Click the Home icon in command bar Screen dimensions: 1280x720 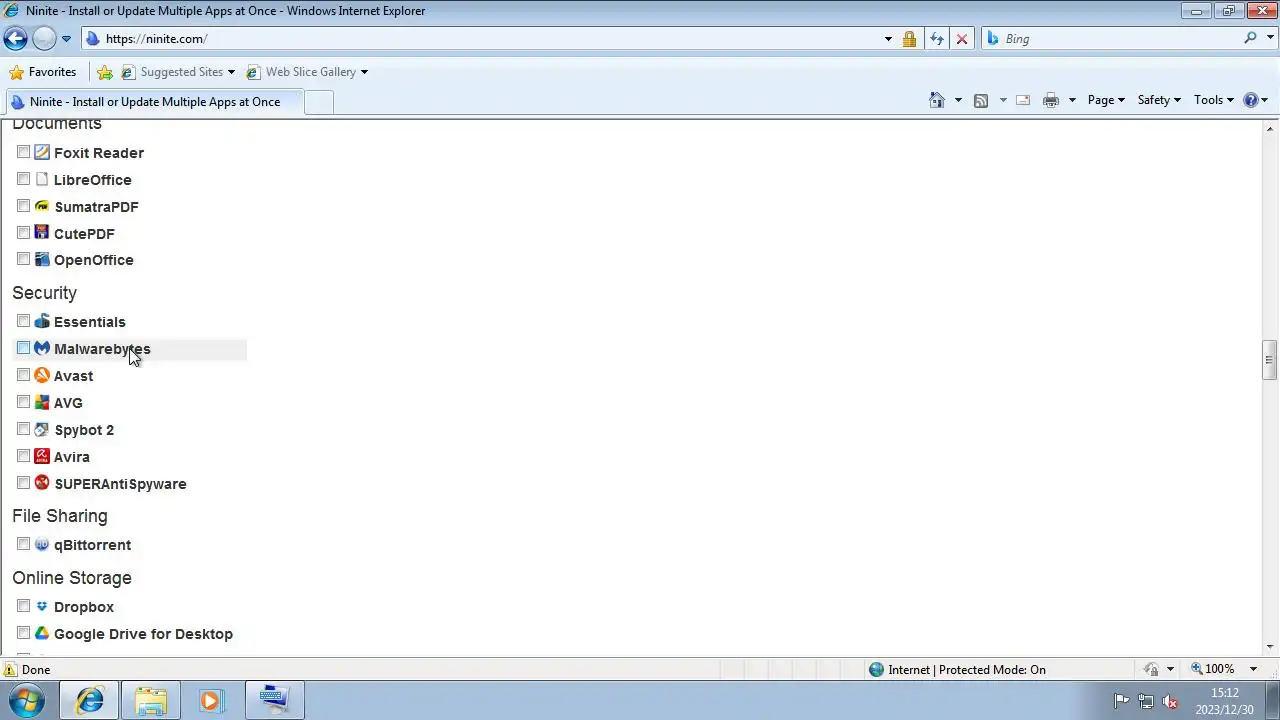click(936, 100)
